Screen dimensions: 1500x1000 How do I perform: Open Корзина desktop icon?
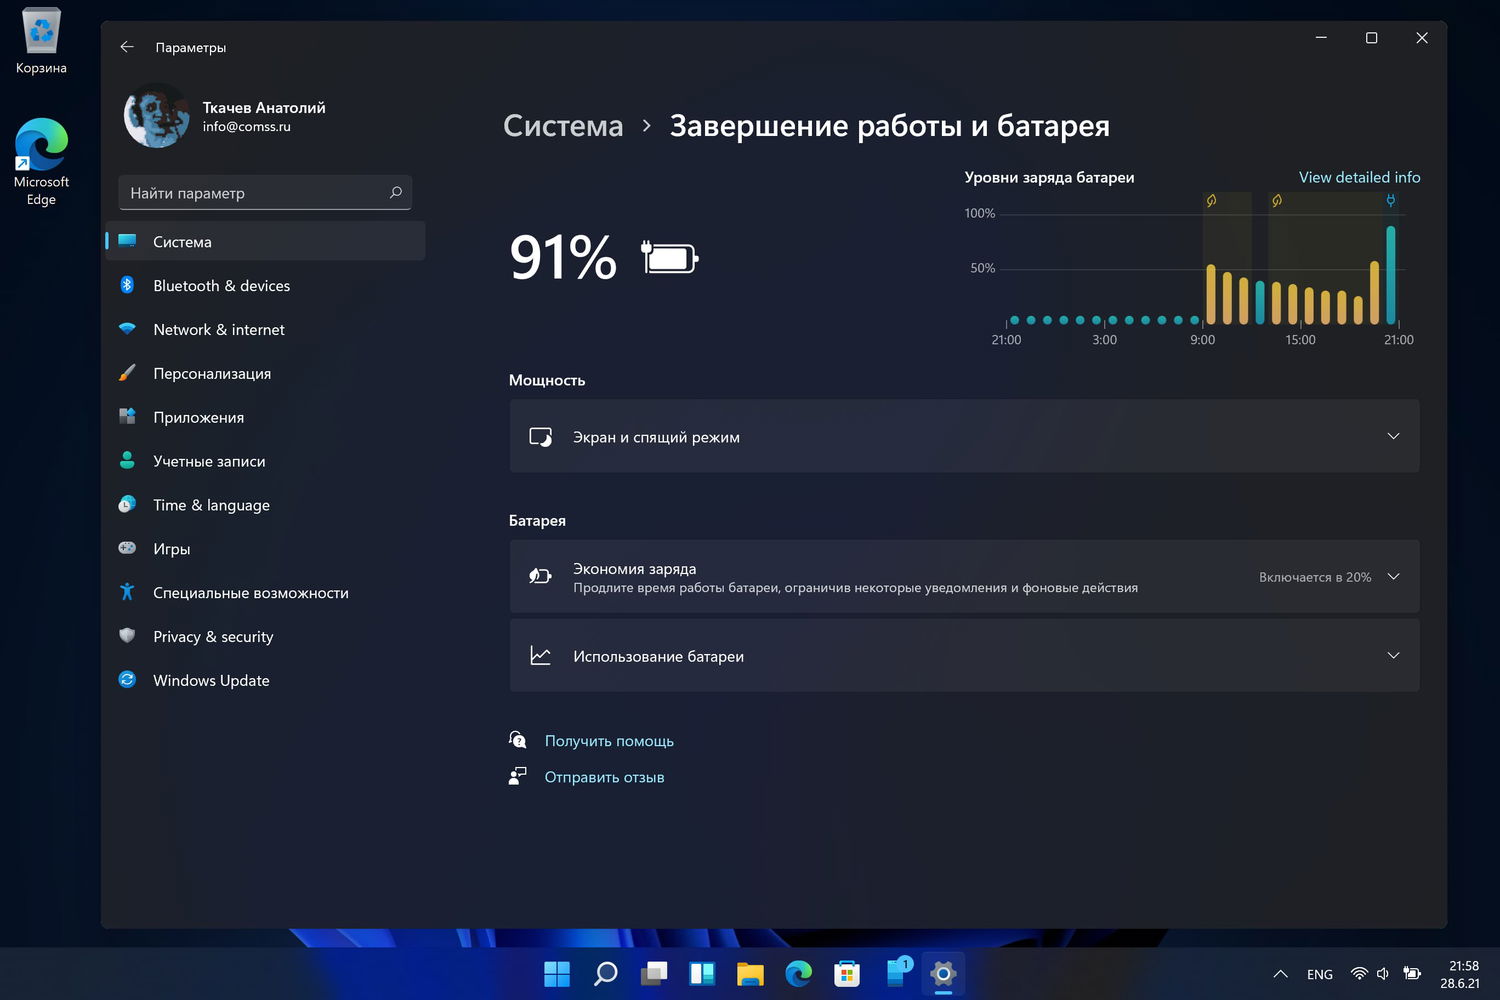point(41,42)
